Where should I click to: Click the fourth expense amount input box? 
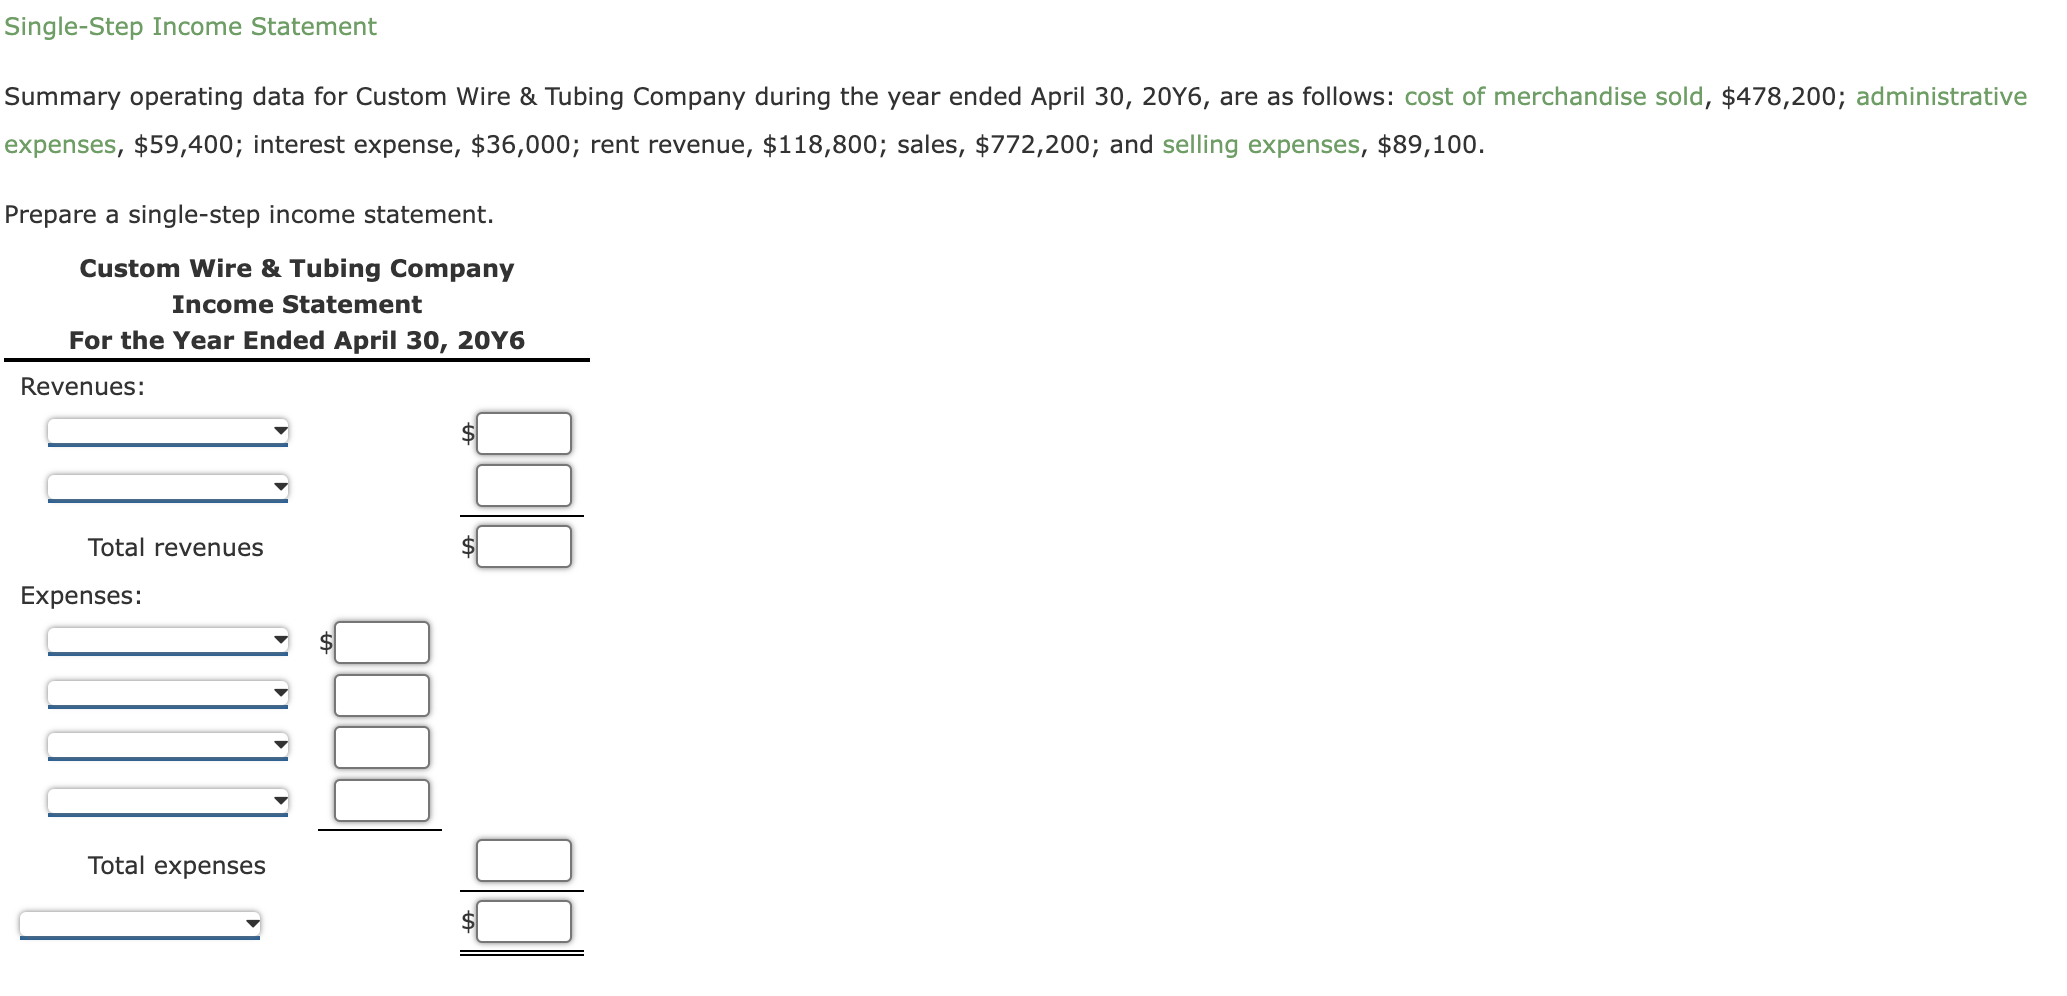click(381, 800)
